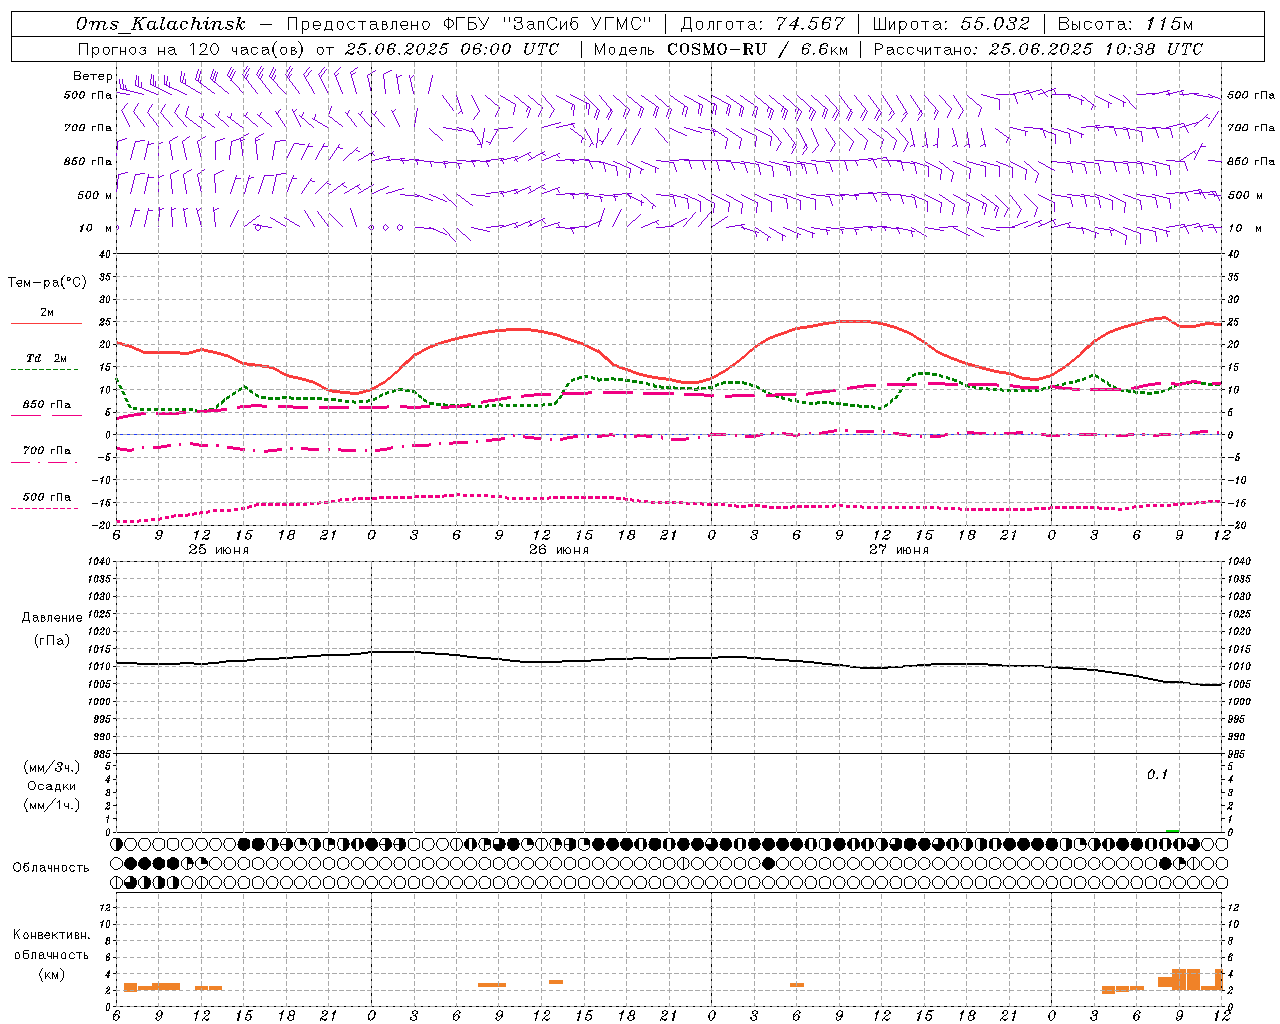Image resolution: width=1280 pixels, height=1024 pixels.
Task: Click the green precipitation bar
Action: tap(1172, 830)
